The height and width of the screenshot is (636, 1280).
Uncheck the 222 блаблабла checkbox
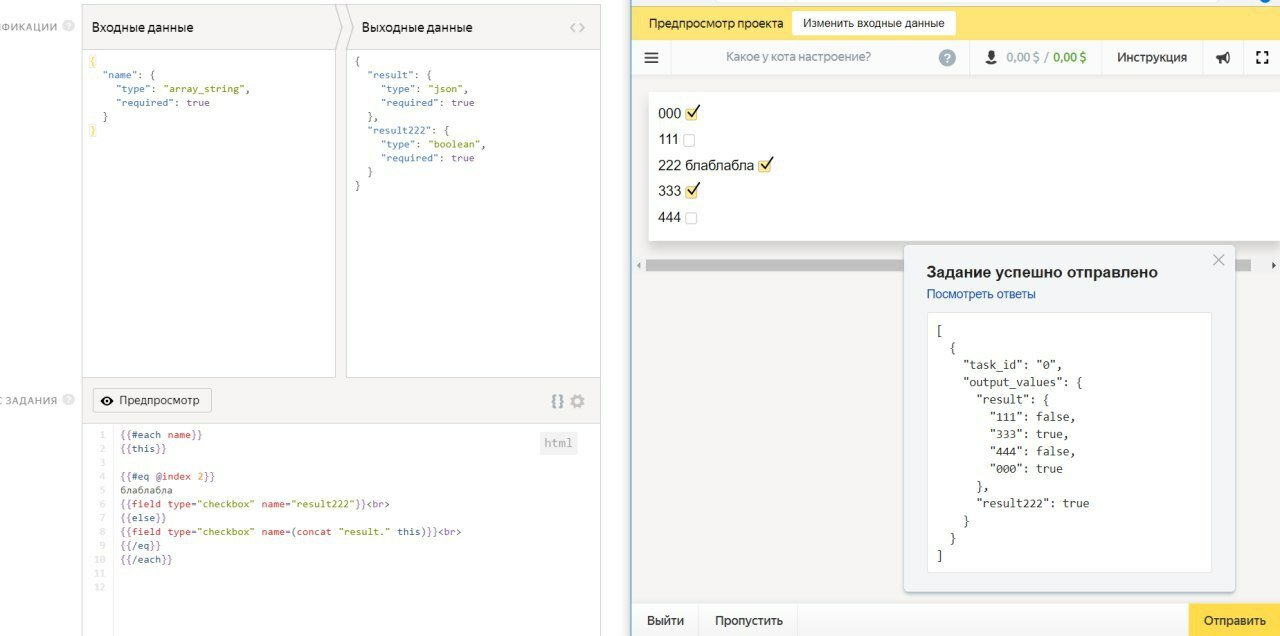766,165
